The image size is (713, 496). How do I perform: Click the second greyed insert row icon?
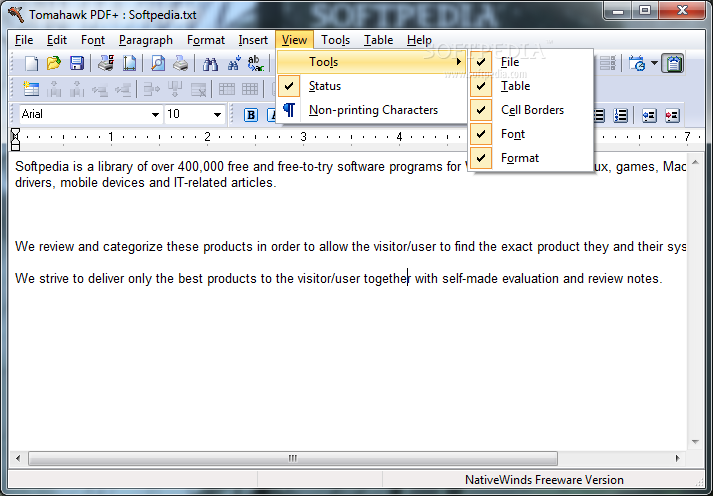click(x=123, y=89)
